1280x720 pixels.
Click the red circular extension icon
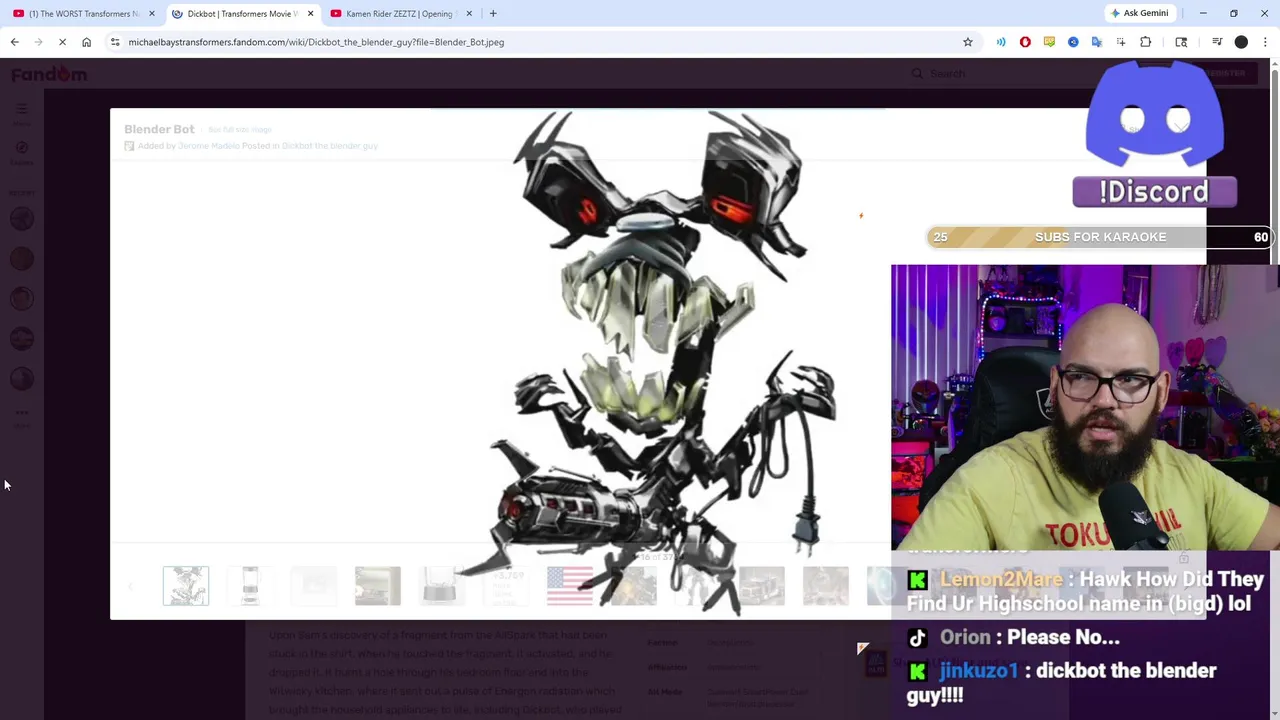1025,42
